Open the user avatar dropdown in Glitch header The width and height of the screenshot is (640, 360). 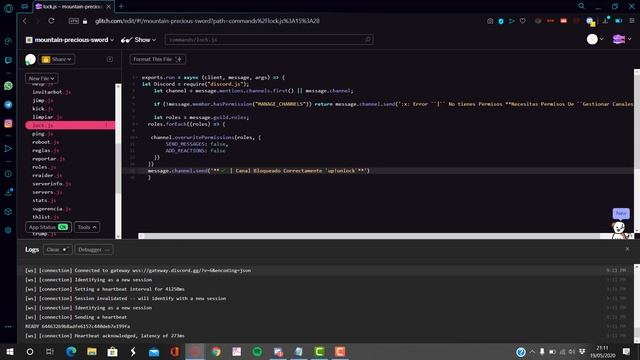(595, 39)
